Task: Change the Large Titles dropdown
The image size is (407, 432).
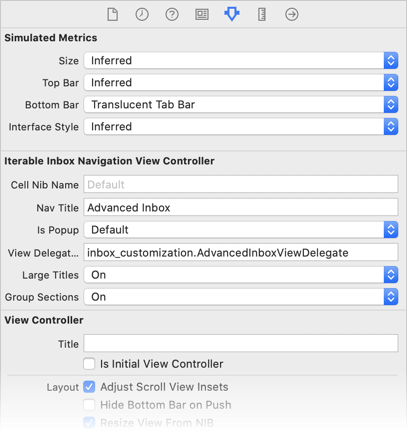Action: coord(241,275)
